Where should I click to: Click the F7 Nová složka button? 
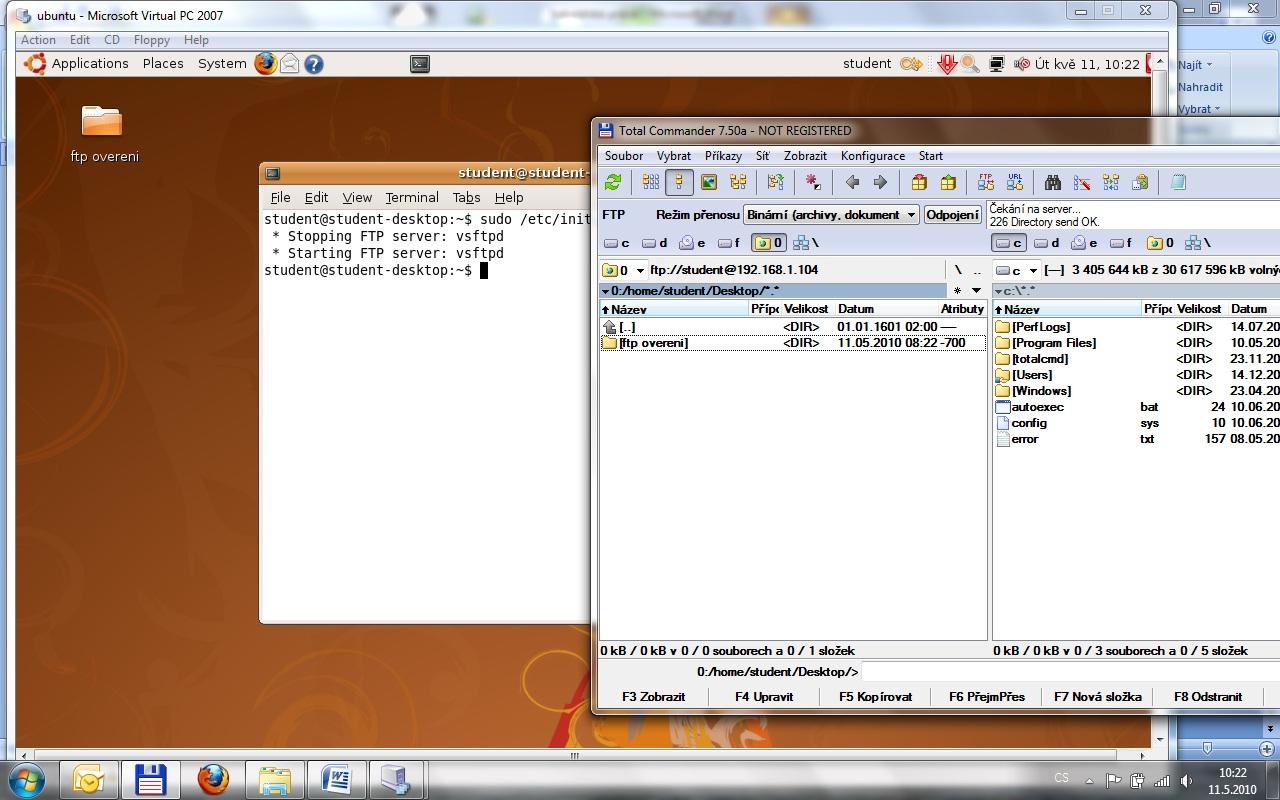(1098, 697)
